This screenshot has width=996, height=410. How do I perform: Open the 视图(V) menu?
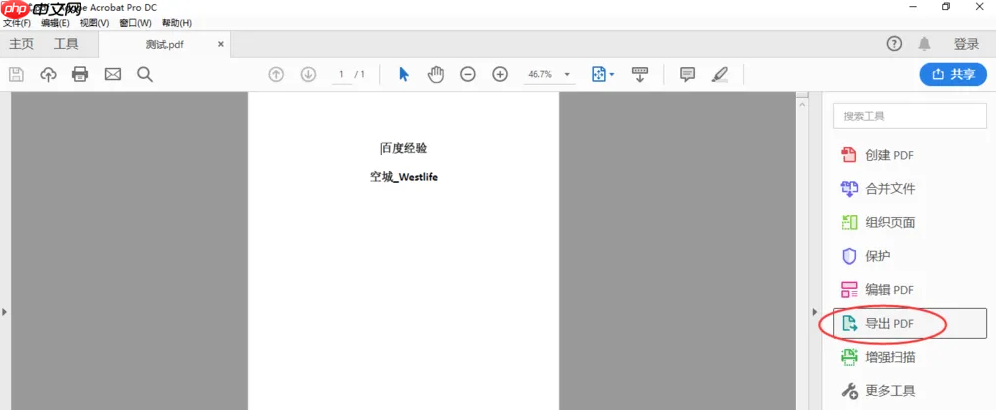[x=95, y=23]
